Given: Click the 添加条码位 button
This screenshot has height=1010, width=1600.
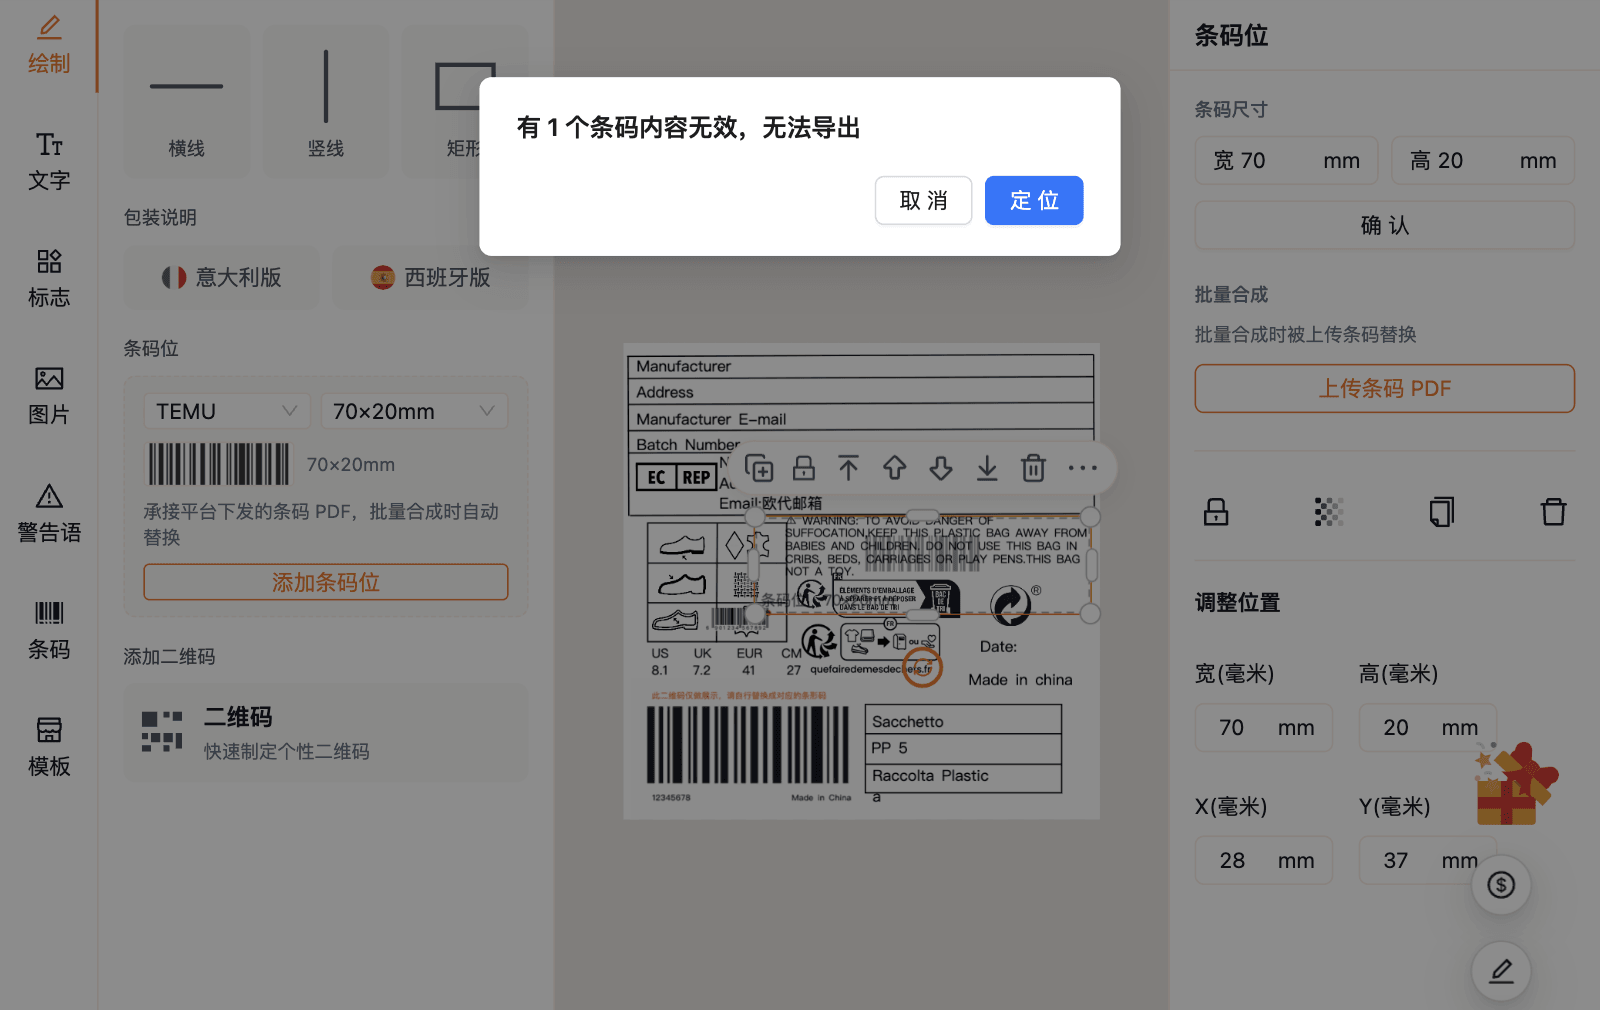Looking at the screenshot, I should tap(326, 582).
